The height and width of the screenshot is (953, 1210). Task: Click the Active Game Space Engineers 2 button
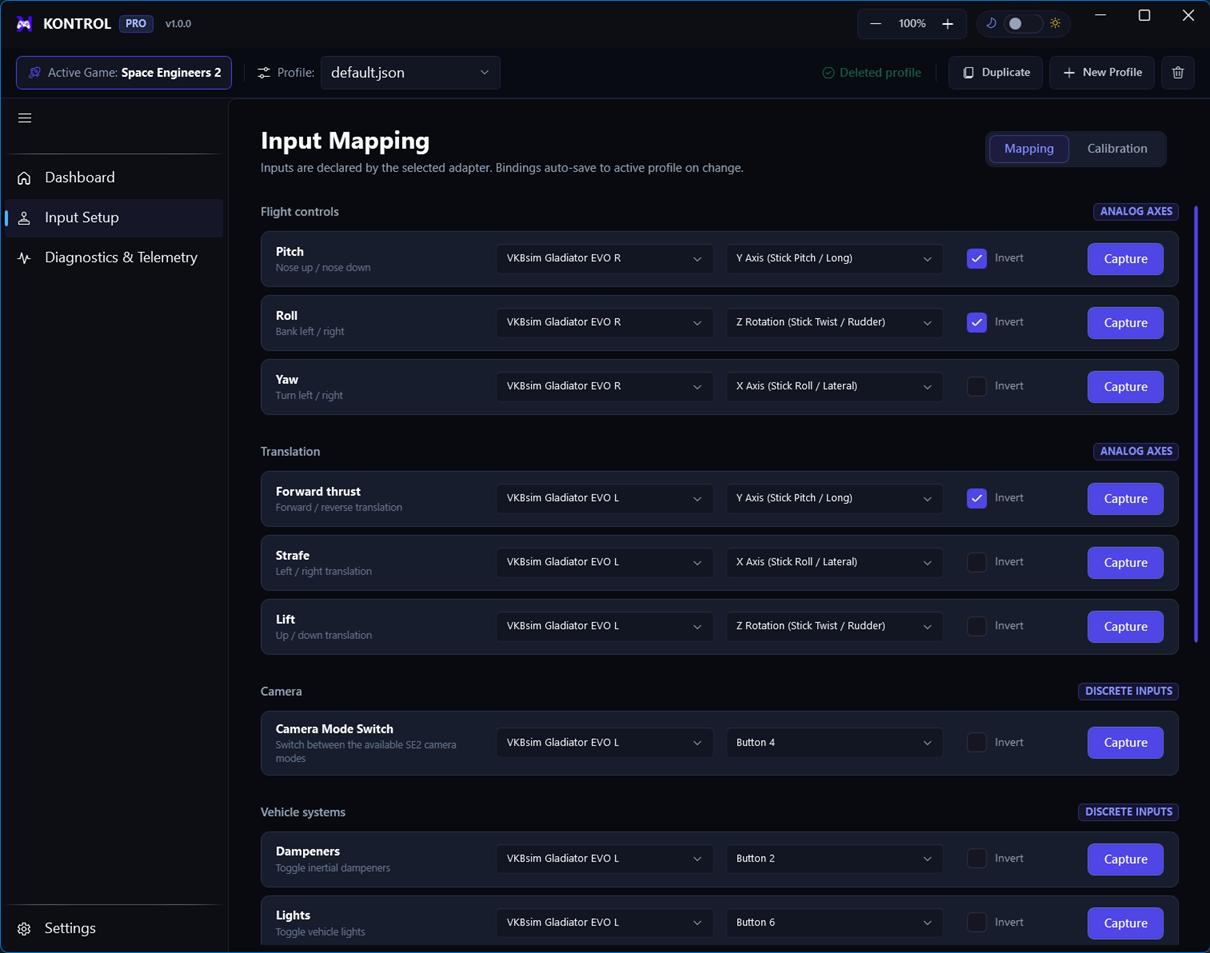click(x=124, y=73)
